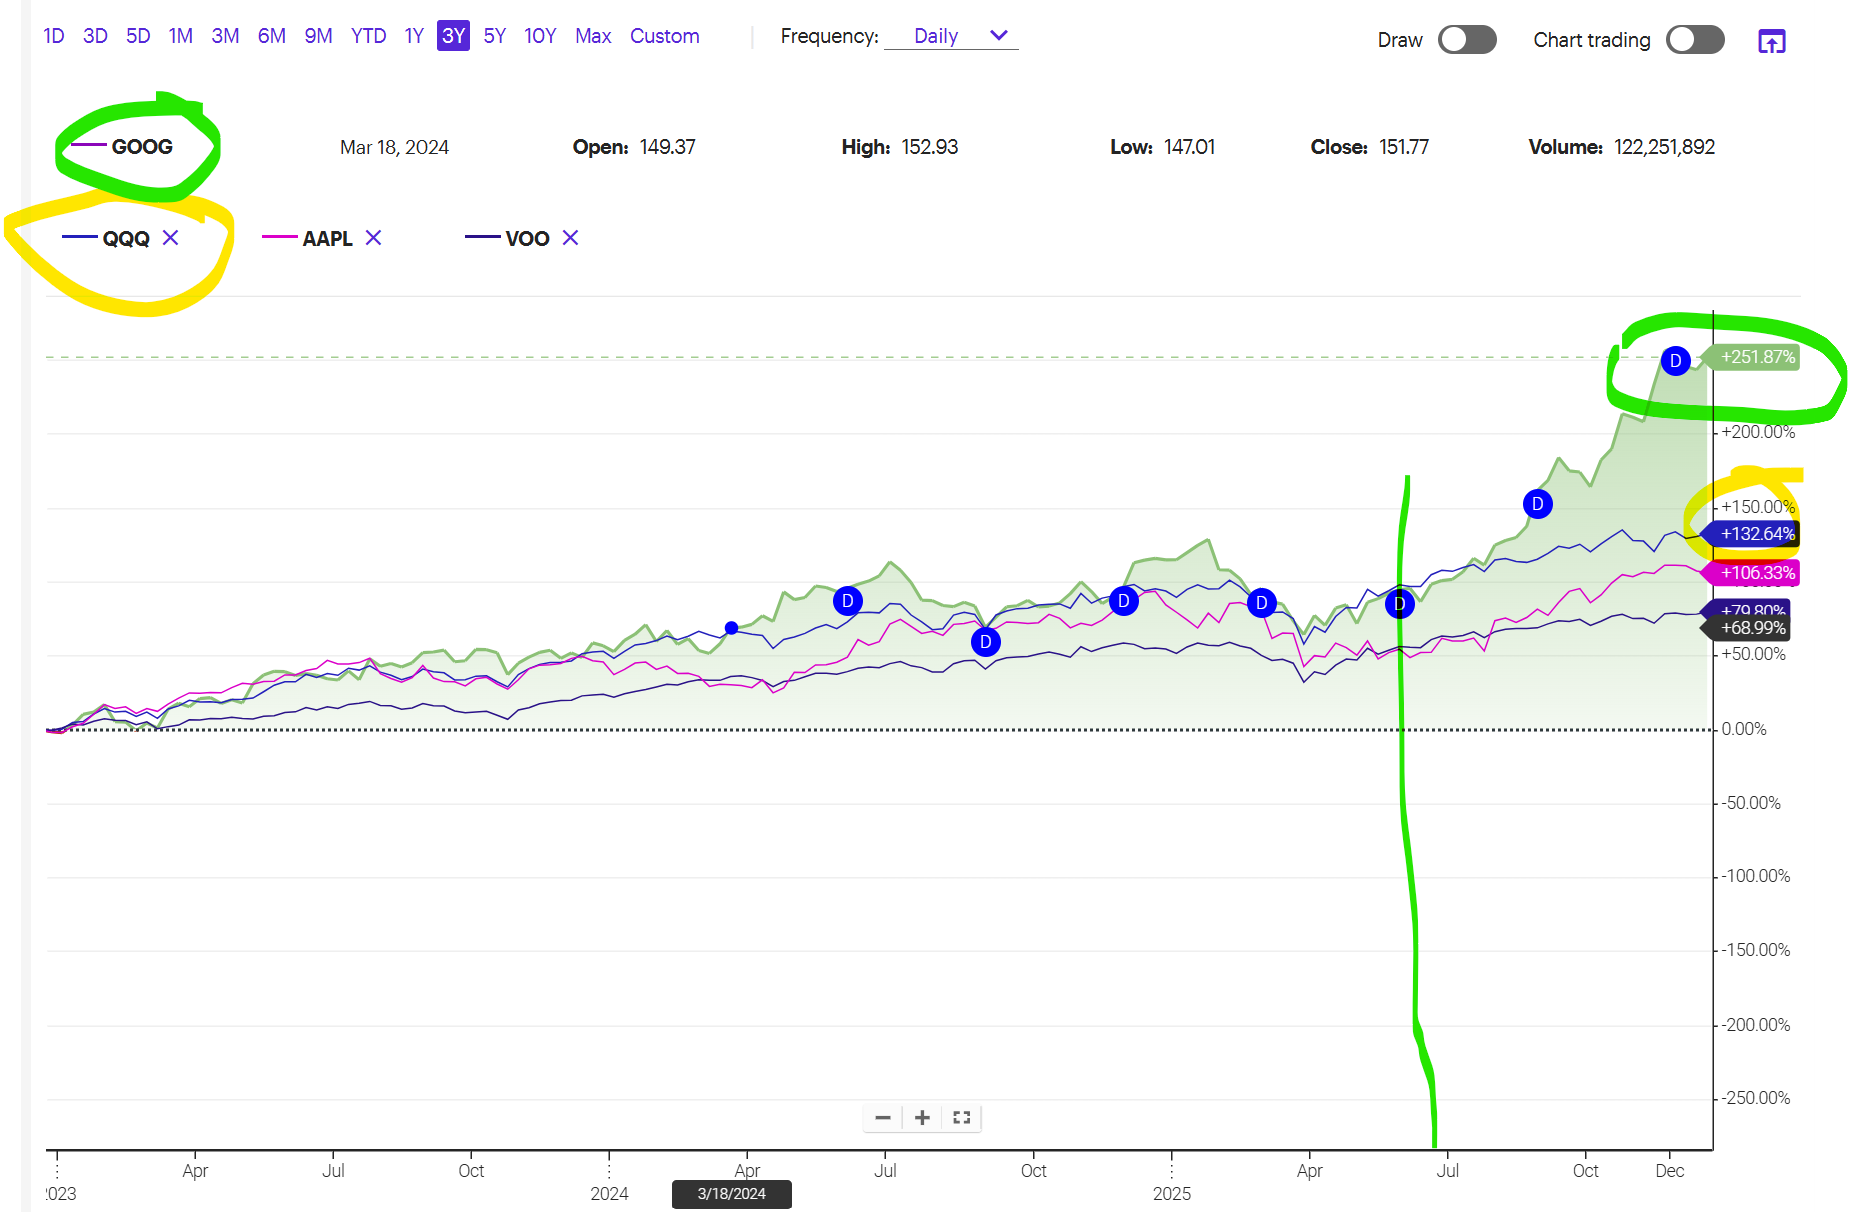Click the 3/18/2024 date marker
This screenshot has height=1212, width=1851.
point(731,1194)
